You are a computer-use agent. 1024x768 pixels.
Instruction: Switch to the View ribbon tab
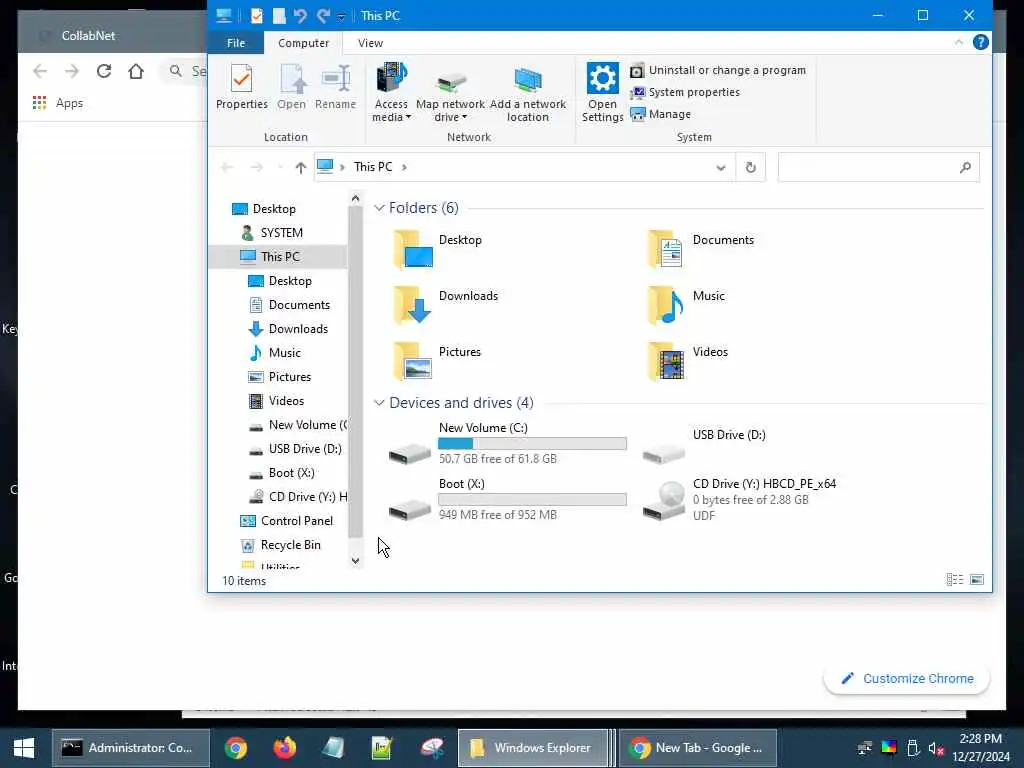point(370,43)
